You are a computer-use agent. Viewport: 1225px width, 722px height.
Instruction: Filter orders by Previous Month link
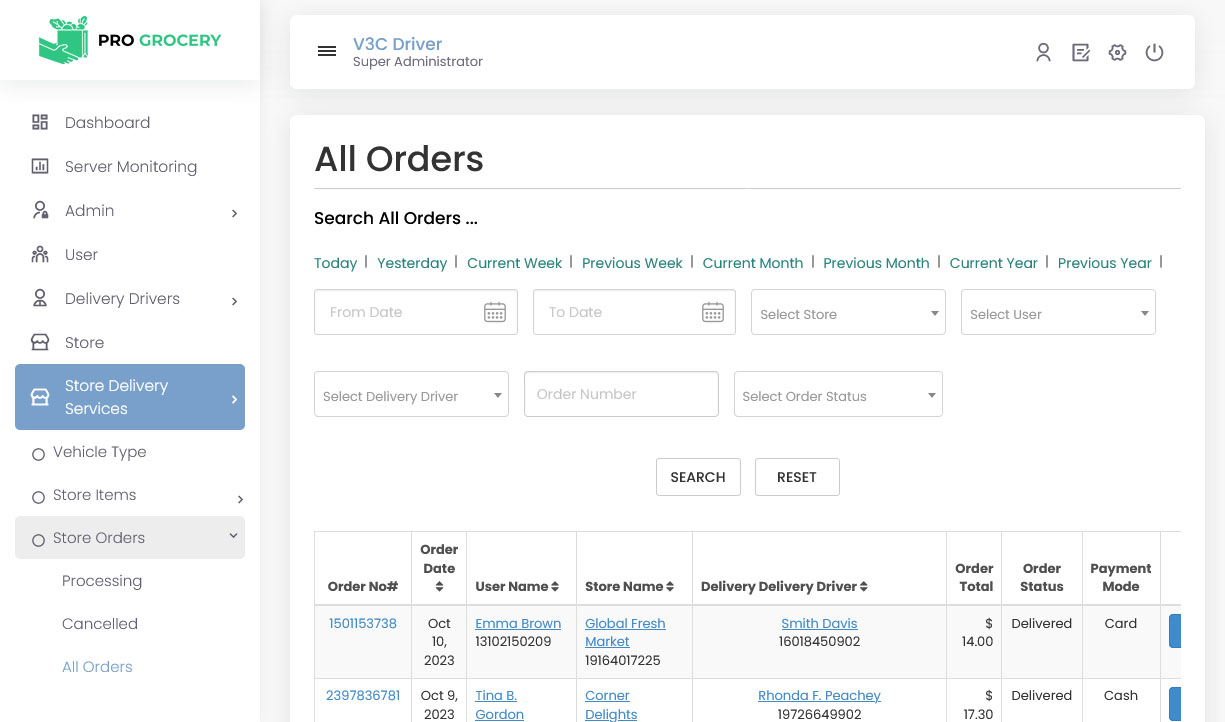876,263
